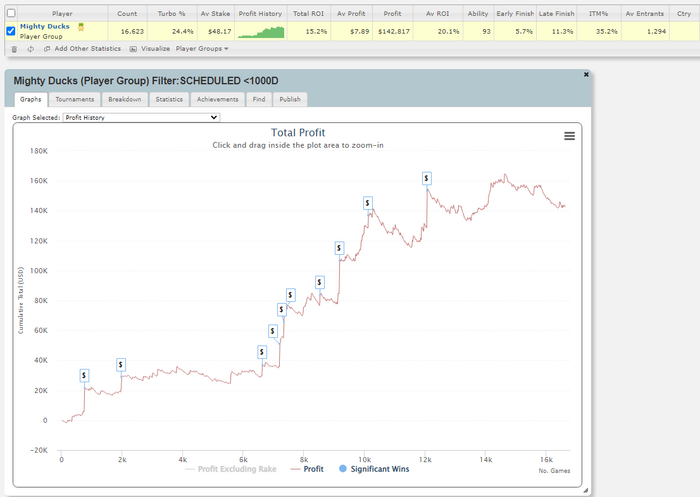
Task: Sort by the Profit column header
Action: (x=392, y=13)
